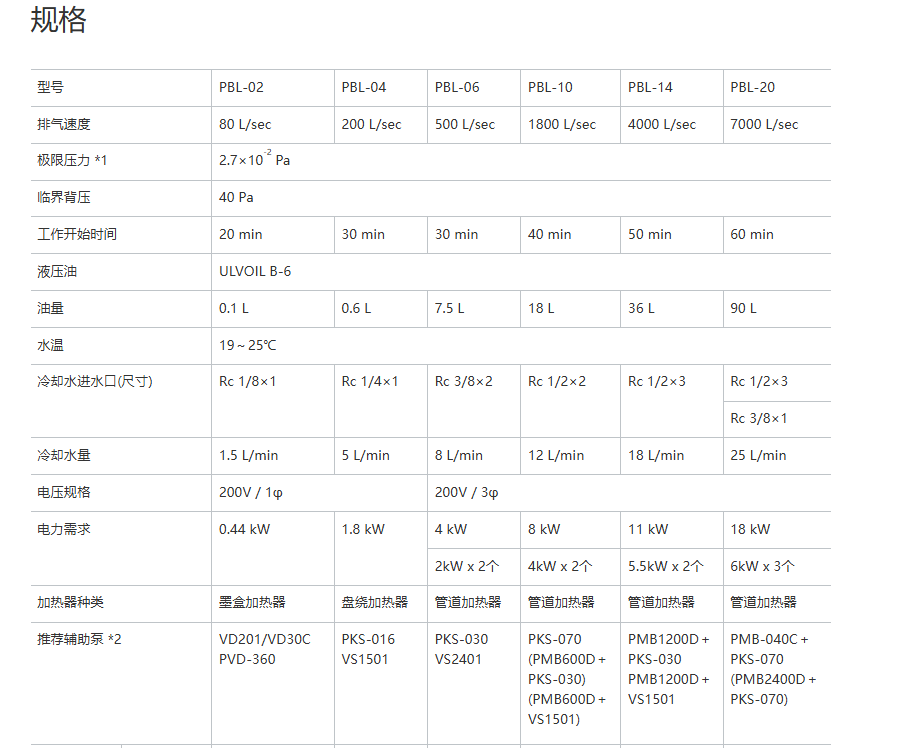The image size is (913, 748).
Task: Click the 7000 L/sec value
Action: 765,124
